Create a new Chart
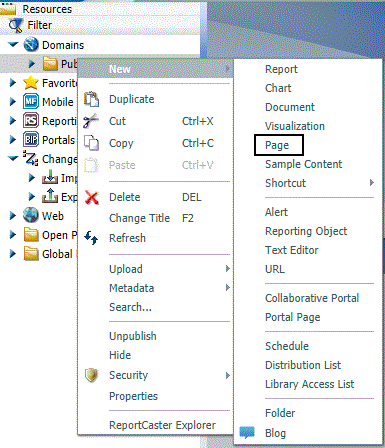Image resolution: width=385 pixels, height=448 pixels. pyautogui.click(x=278, y=88)
